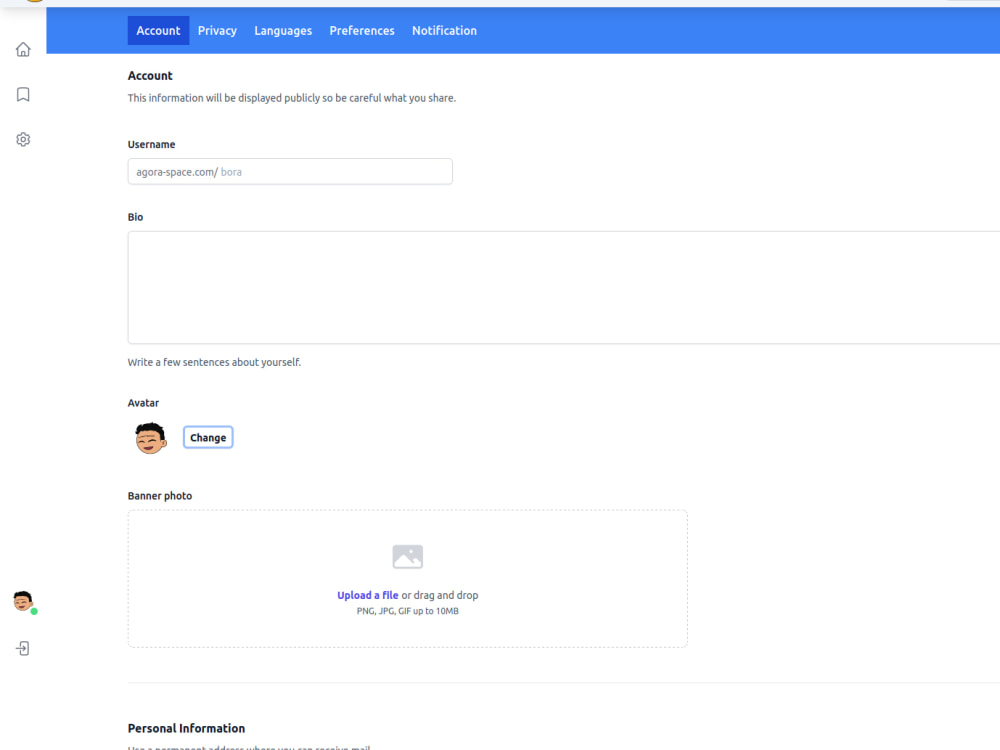
Task: Switch to the Preferences tab
Action: [362, 31]
